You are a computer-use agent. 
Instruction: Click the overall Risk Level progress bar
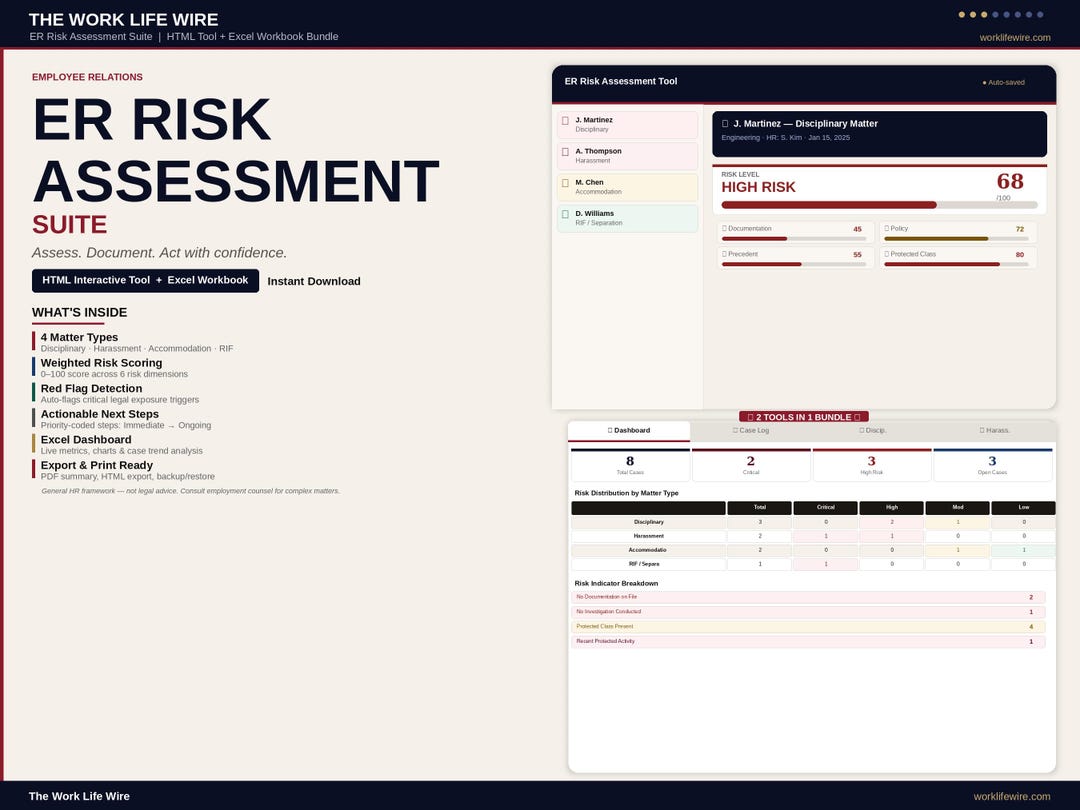880,205
